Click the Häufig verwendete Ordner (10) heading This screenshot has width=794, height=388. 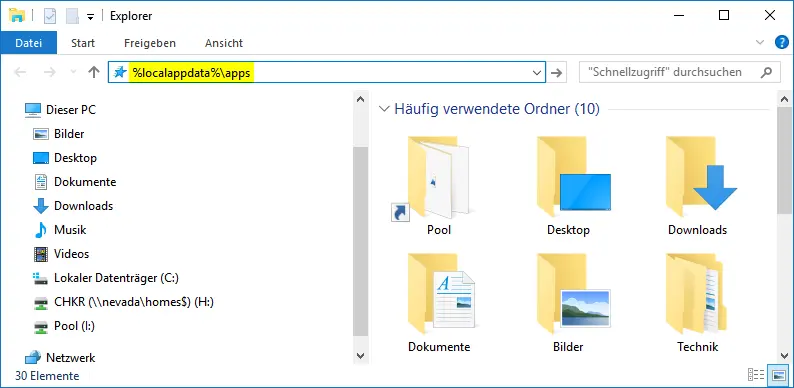[x=497, y=109]
